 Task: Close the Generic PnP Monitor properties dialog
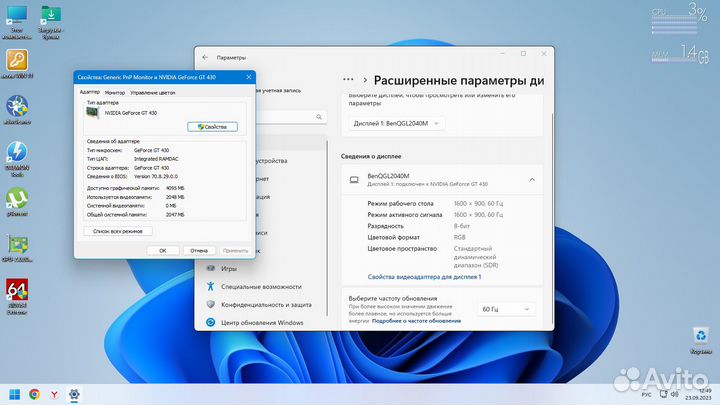(249, 77)
